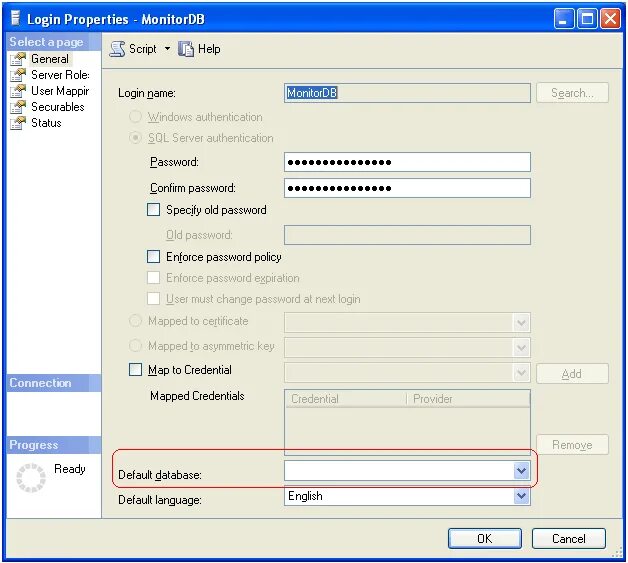628x563 pixels.
Task: Click the User Mapping page icon
Action: click(x=18, y=91)
